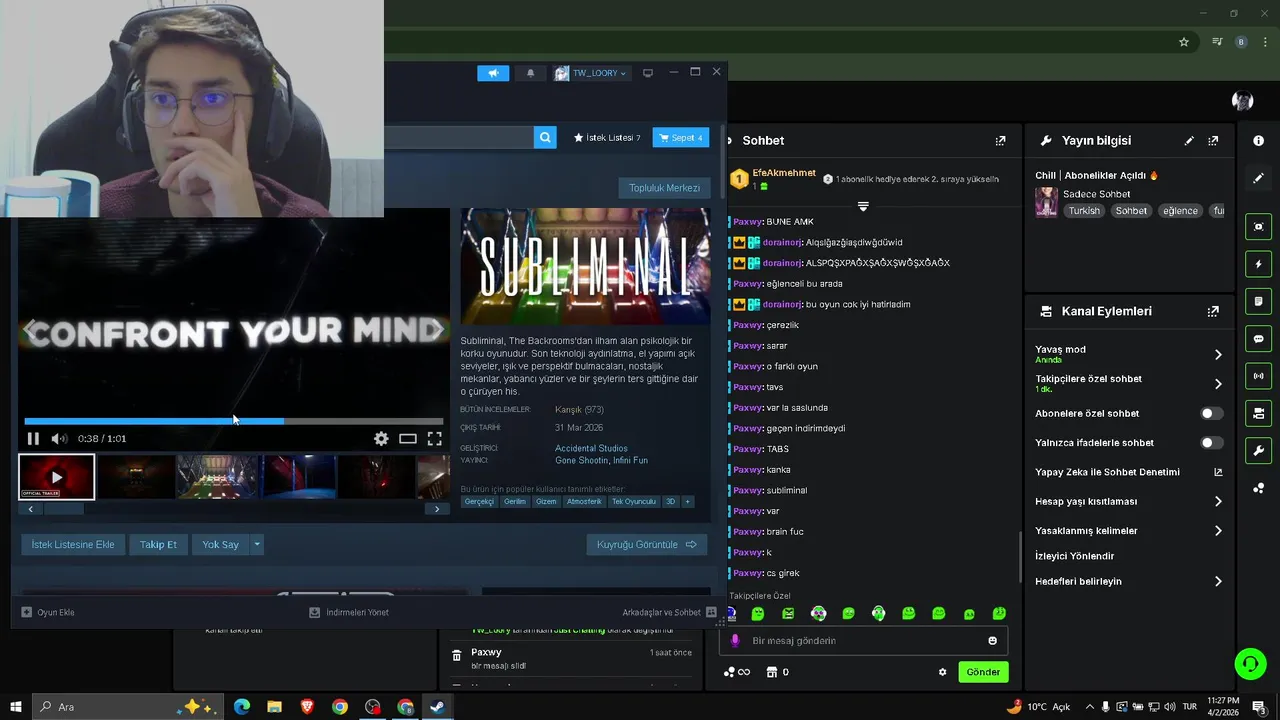Viewport: 1280px width, 720px height.
Task: Pop out the Sohbet chat panel
Action: (1000, 141)
